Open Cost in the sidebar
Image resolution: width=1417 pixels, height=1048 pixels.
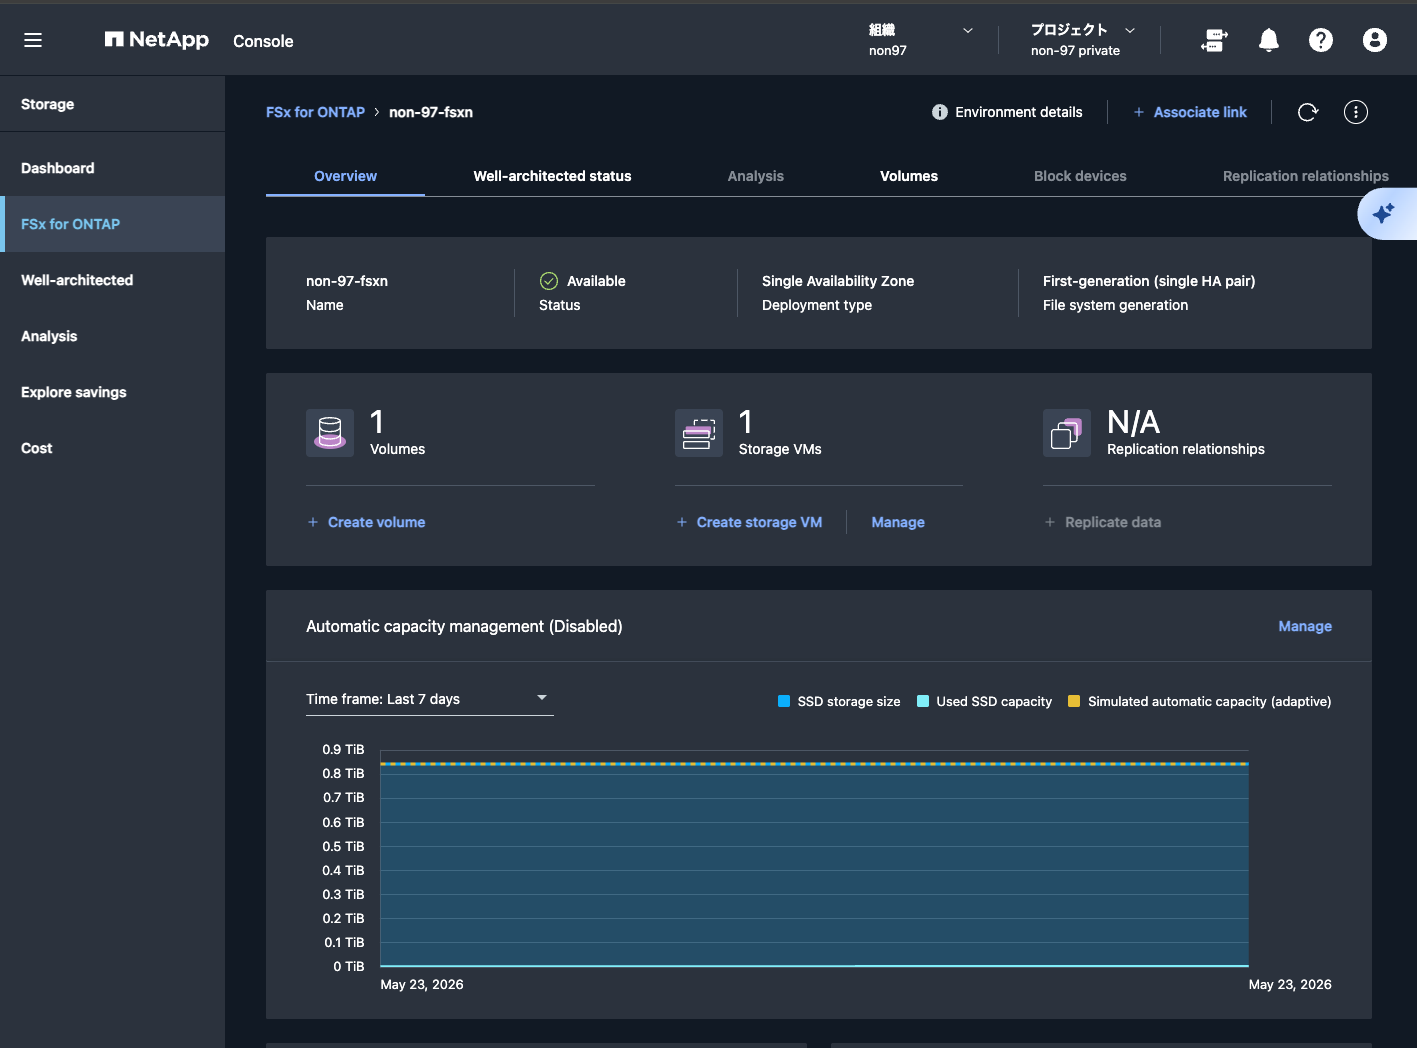point(112,448)
